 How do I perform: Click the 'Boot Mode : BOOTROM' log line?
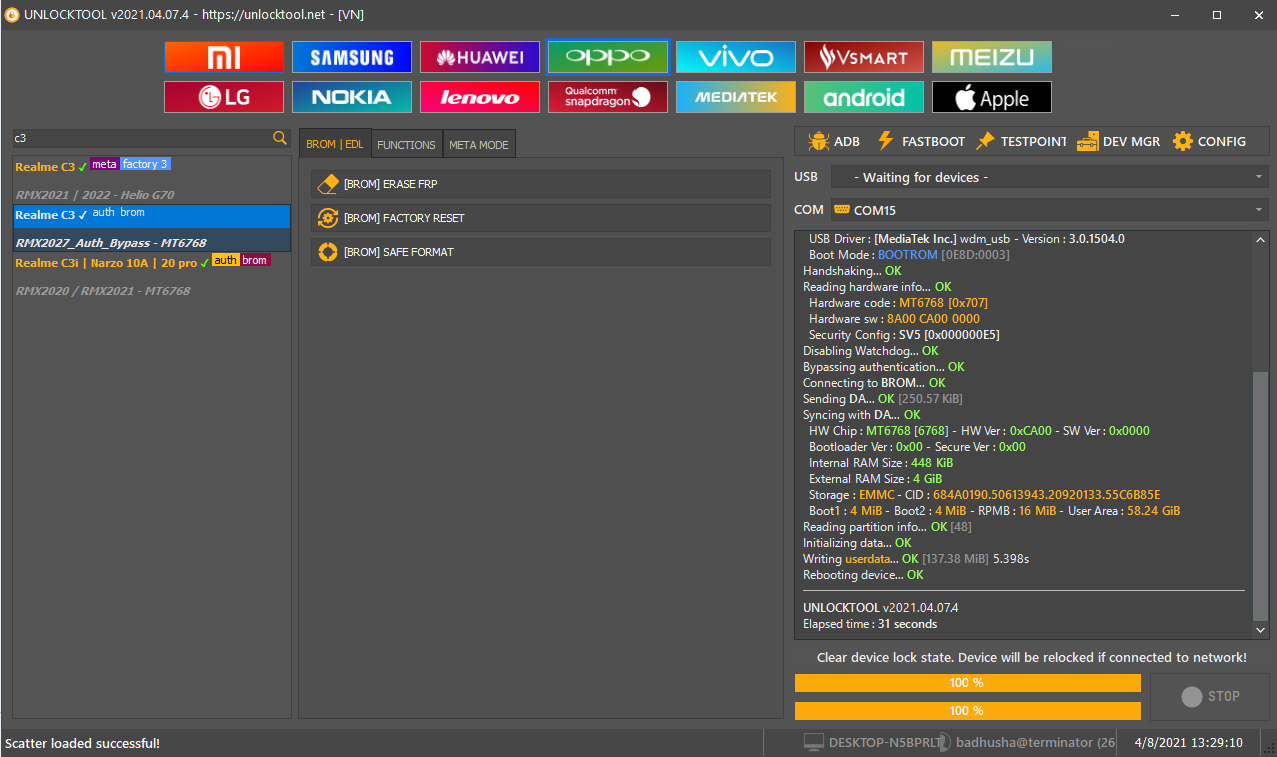(x=909, y=255)
